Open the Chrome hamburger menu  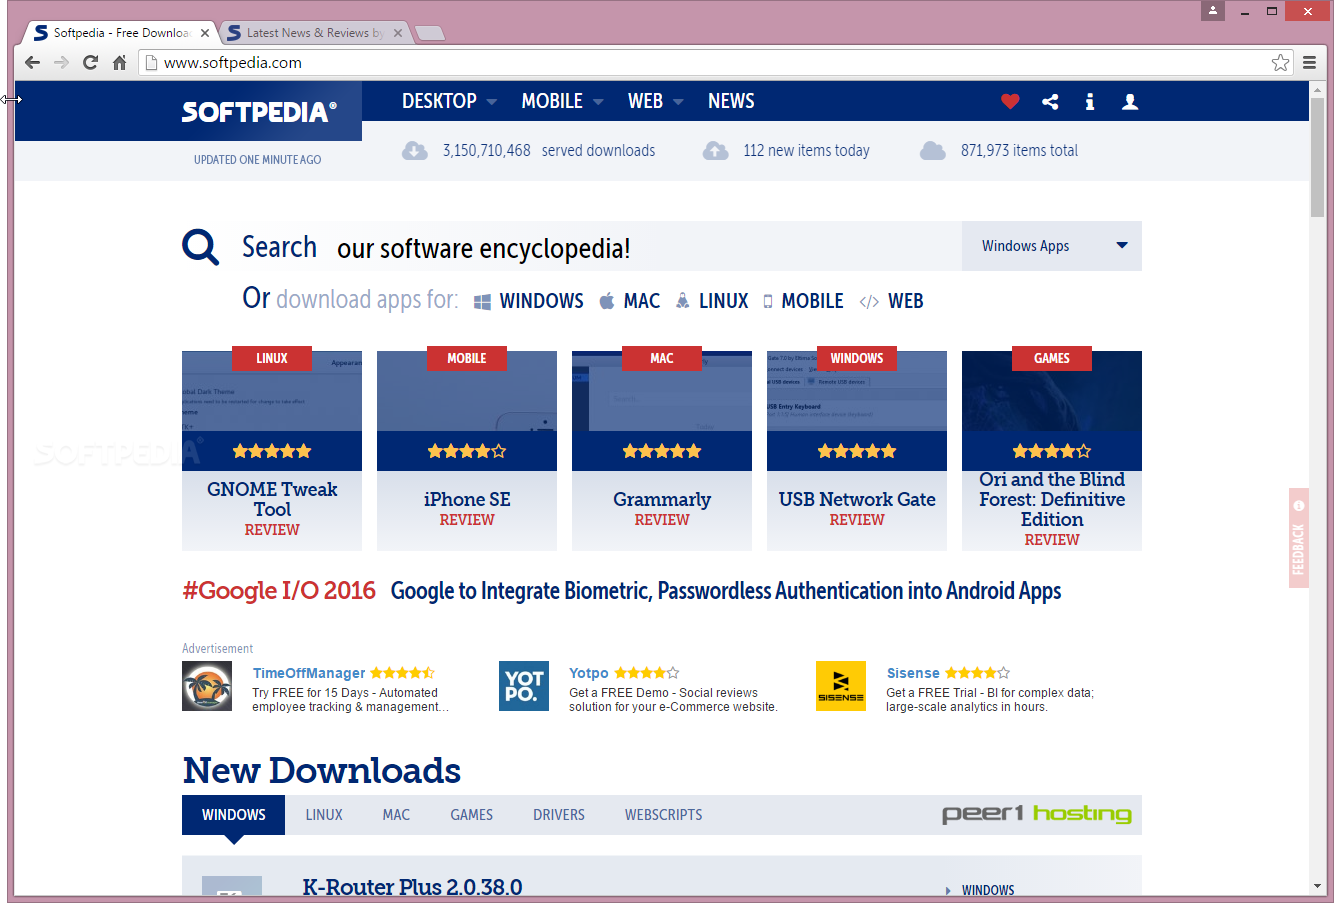(1309, 62)
